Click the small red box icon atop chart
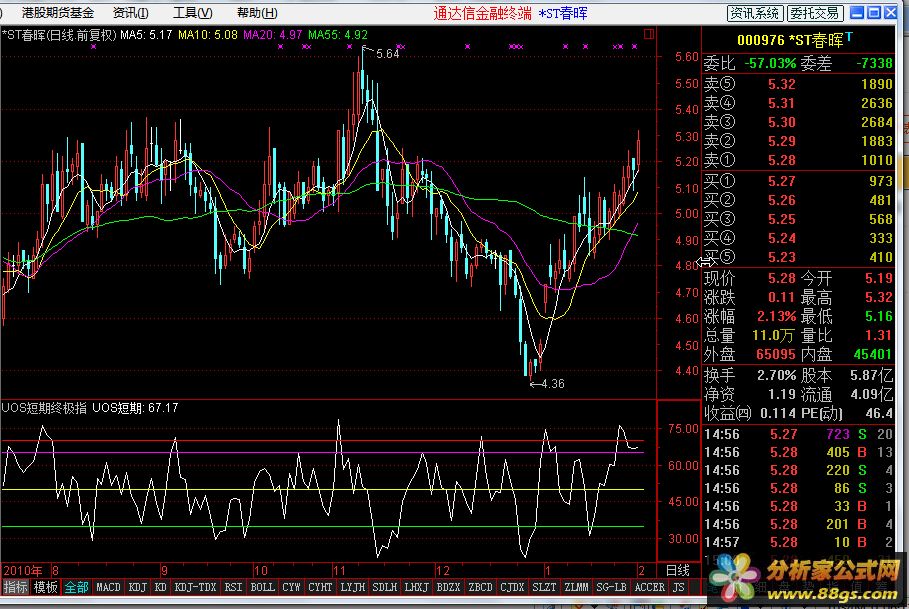The image size is (909, 609). (649, 34)
